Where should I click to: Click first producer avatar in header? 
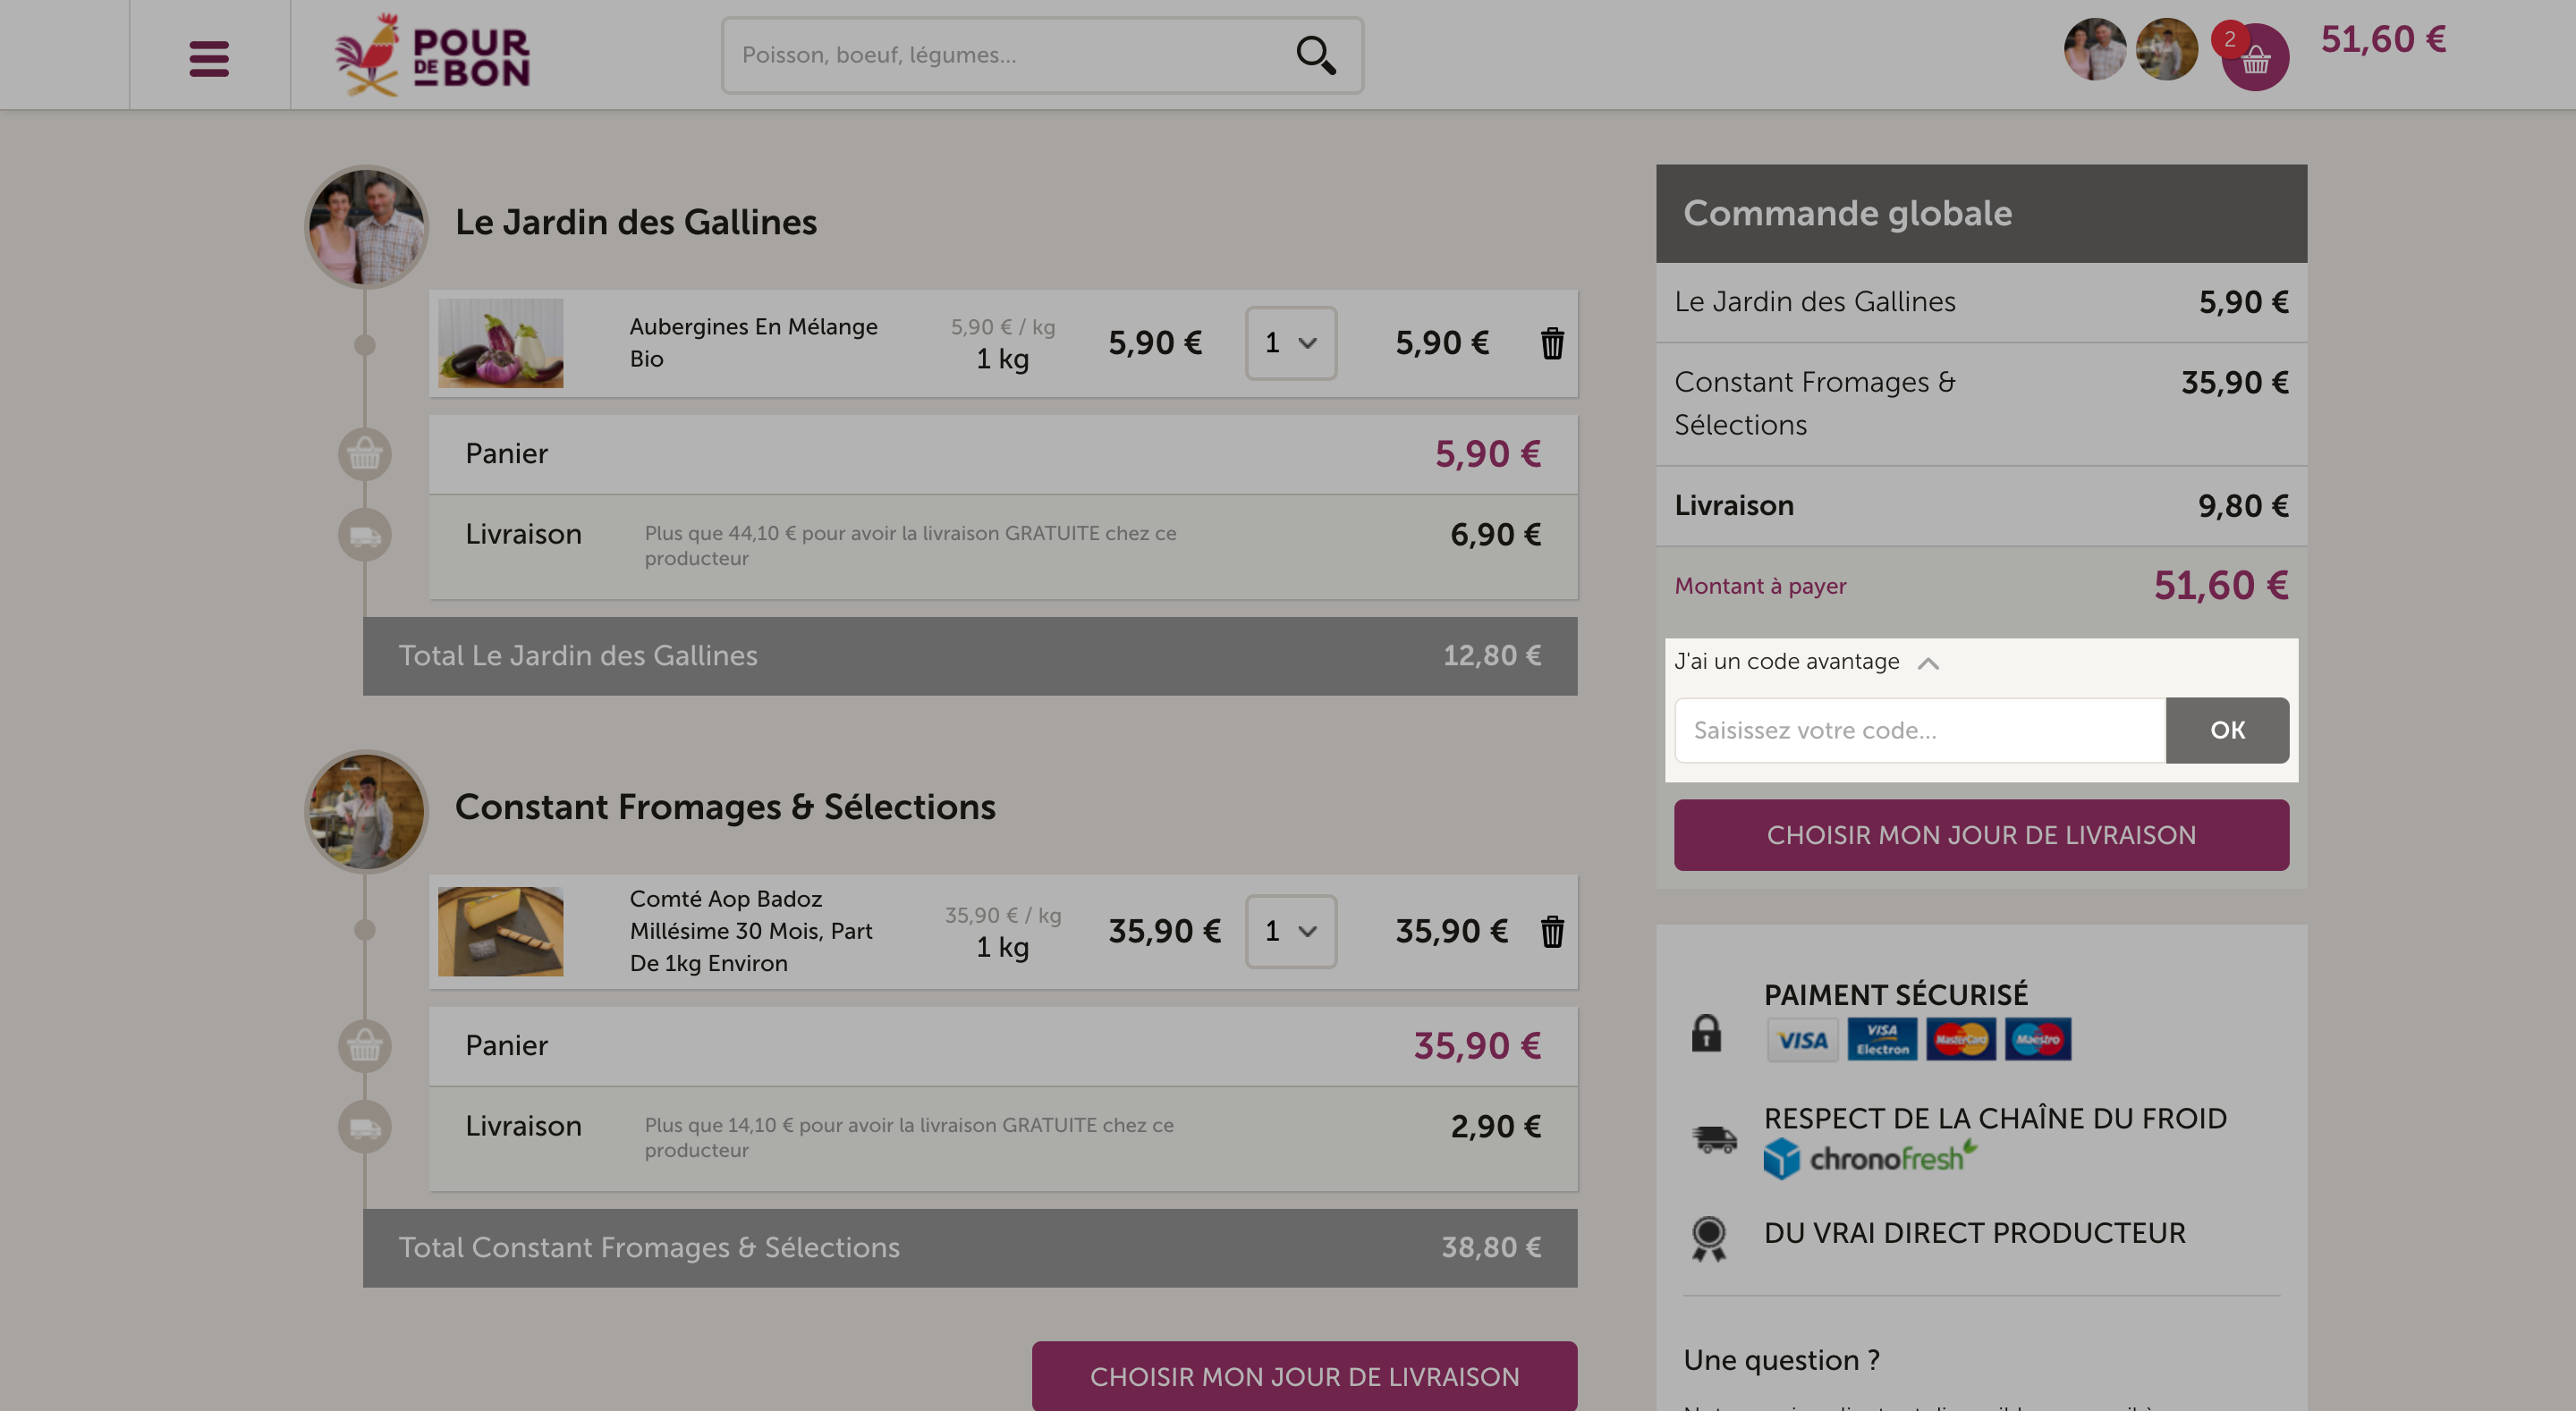tap(2094, 49)
